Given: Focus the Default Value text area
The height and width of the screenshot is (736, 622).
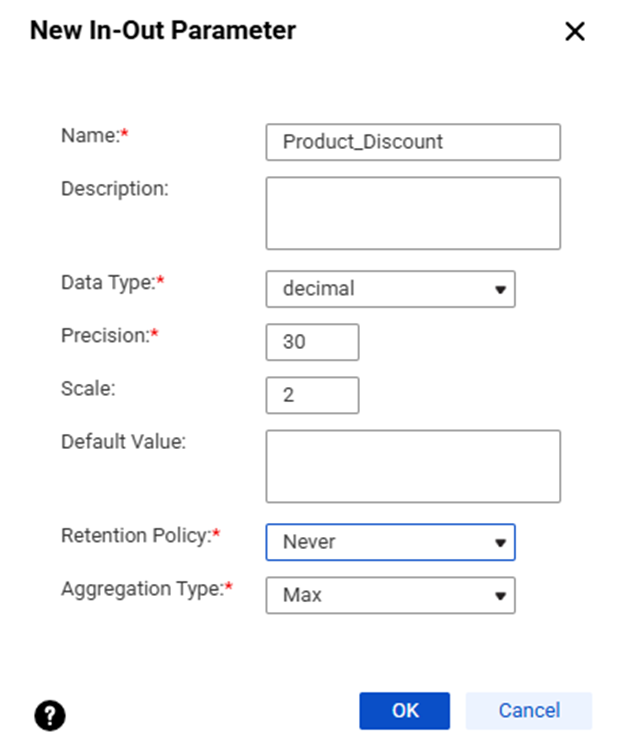Looking at the screenshot, I should tap(412, 466).
